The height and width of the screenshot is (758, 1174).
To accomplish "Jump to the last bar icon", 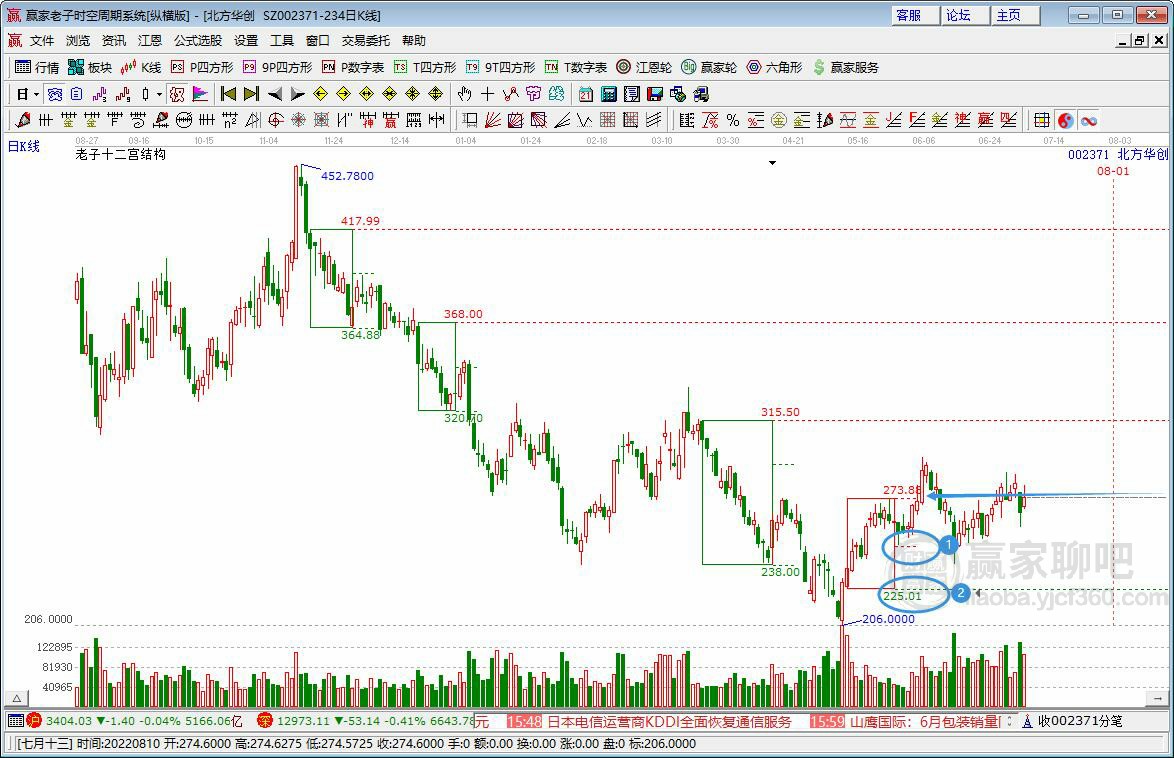I will pos(251,94).
